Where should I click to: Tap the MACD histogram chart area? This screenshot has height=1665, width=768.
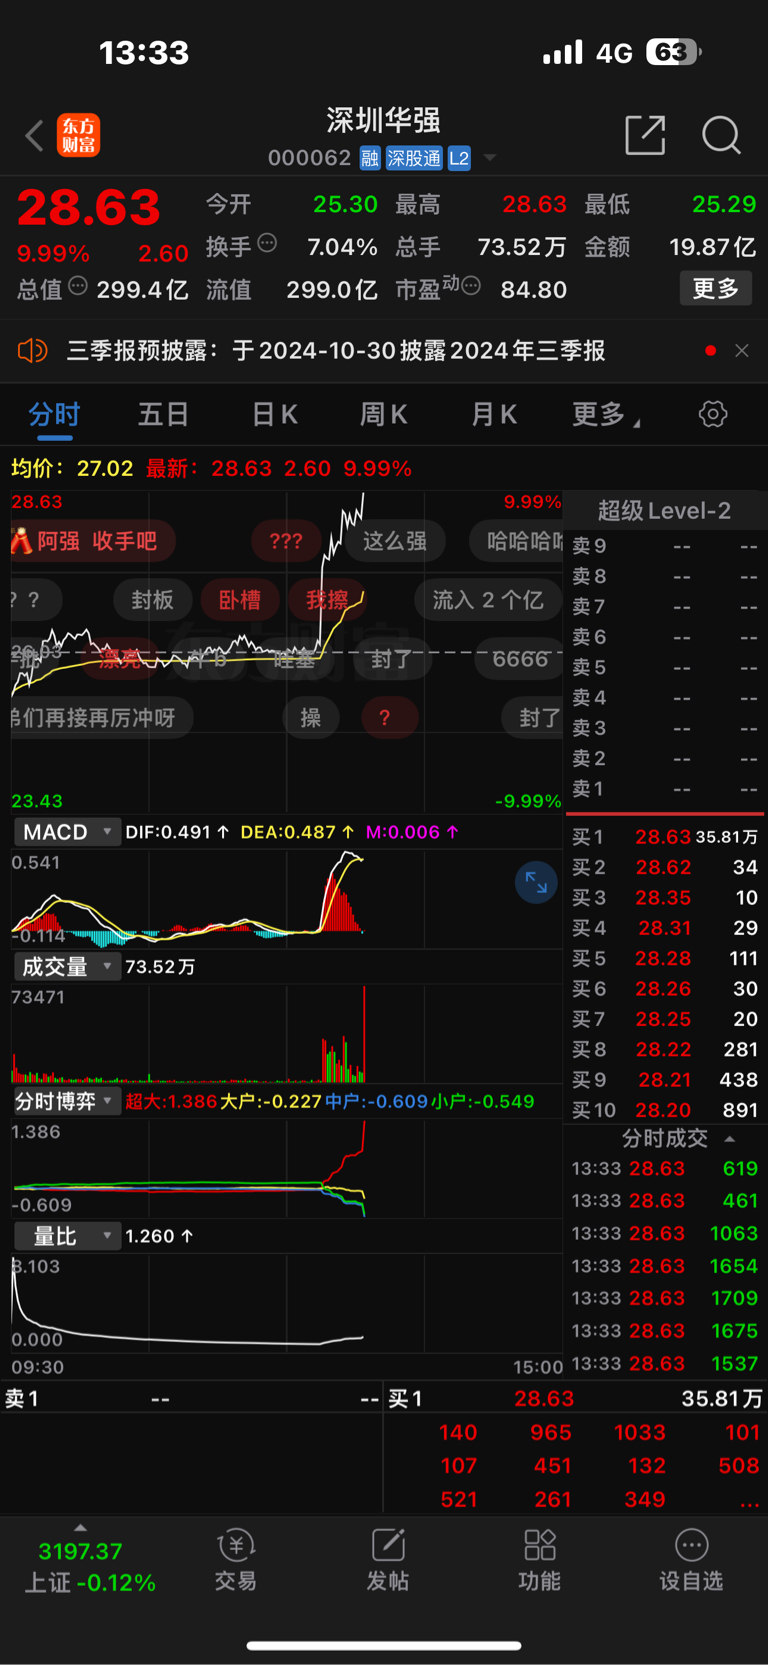(286, 898)
